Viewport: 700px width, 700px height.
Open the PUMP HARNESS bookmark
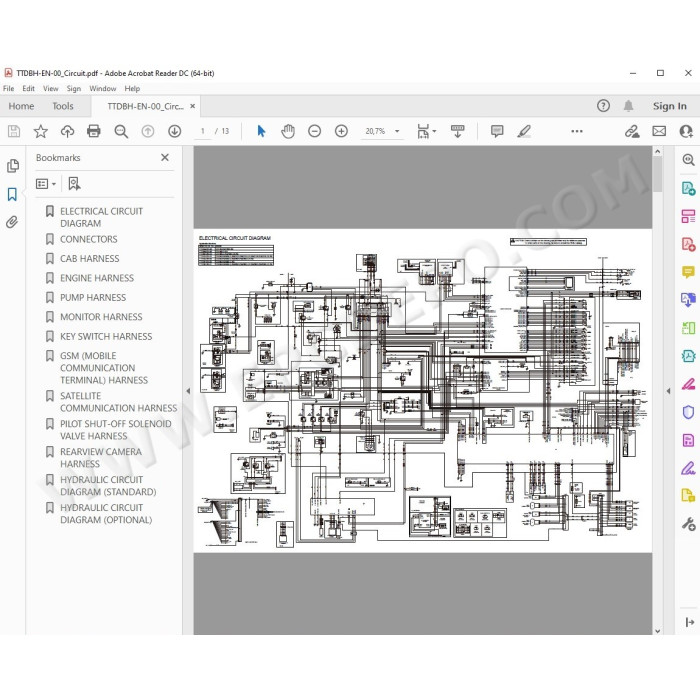[x=93, y=297]
